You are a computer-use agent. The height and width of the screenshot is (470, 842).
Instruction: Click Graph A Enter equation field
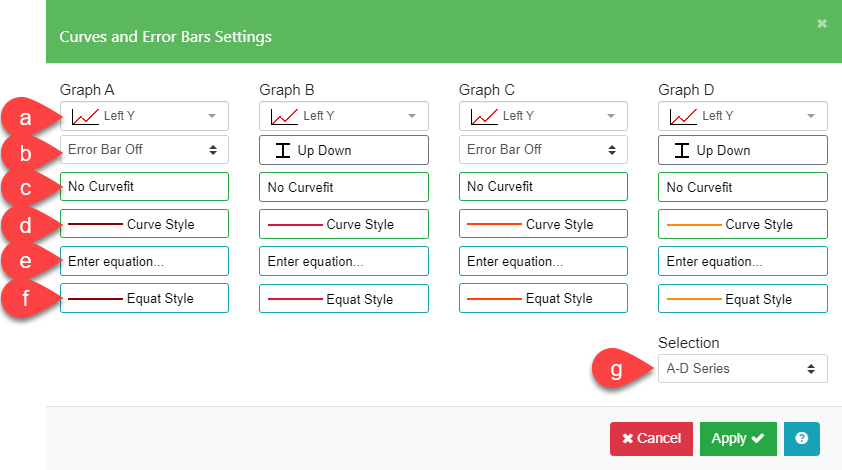point(144,262)
